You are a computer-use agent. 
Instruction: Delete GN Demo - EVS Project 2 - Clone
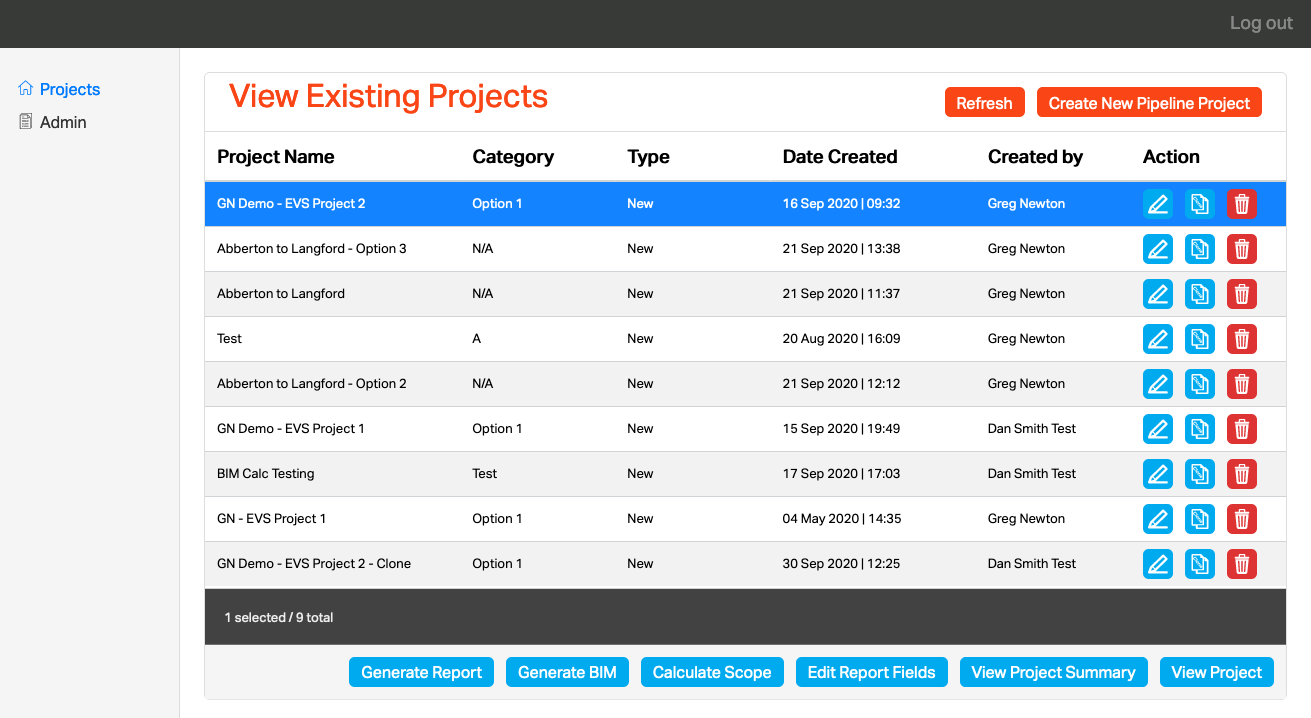coord(1242,564)
